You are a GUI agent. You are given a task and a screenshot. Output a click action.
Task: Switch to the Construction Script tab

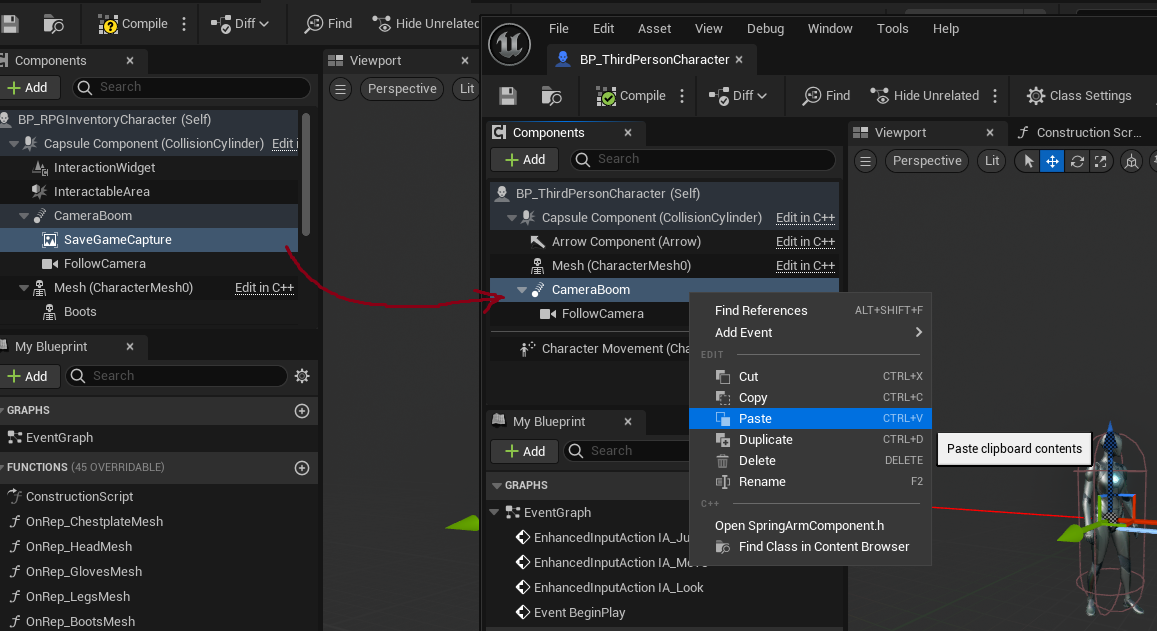(1078, 133)
